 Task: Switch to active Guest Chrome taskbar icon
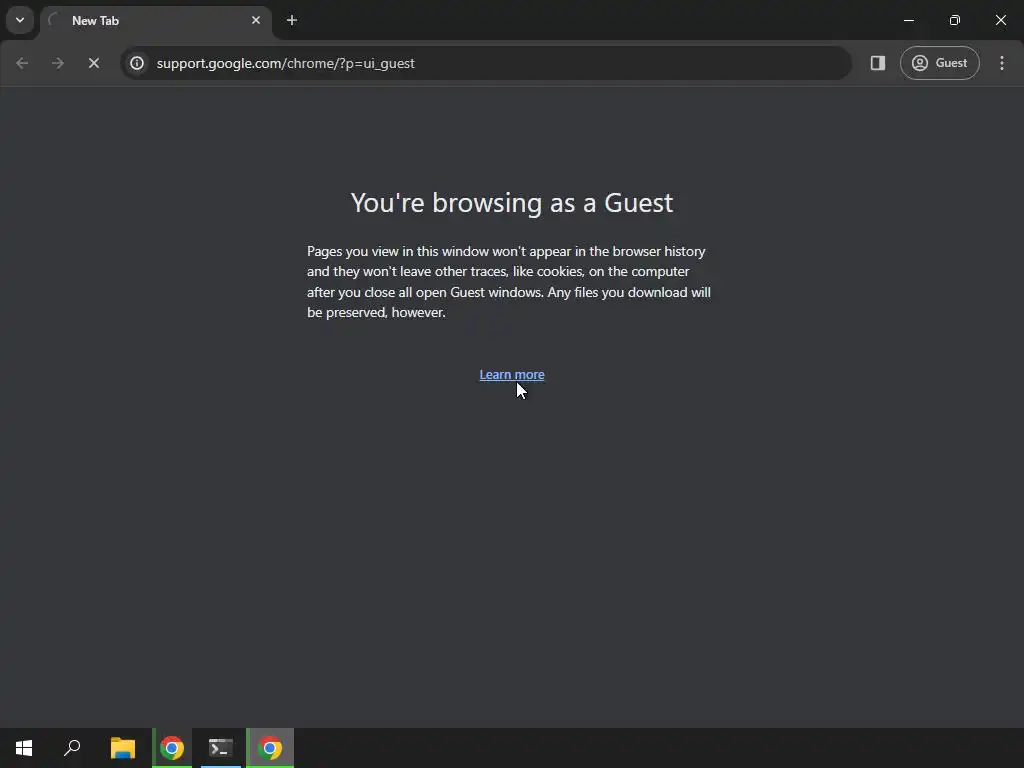tap(270, 748)
